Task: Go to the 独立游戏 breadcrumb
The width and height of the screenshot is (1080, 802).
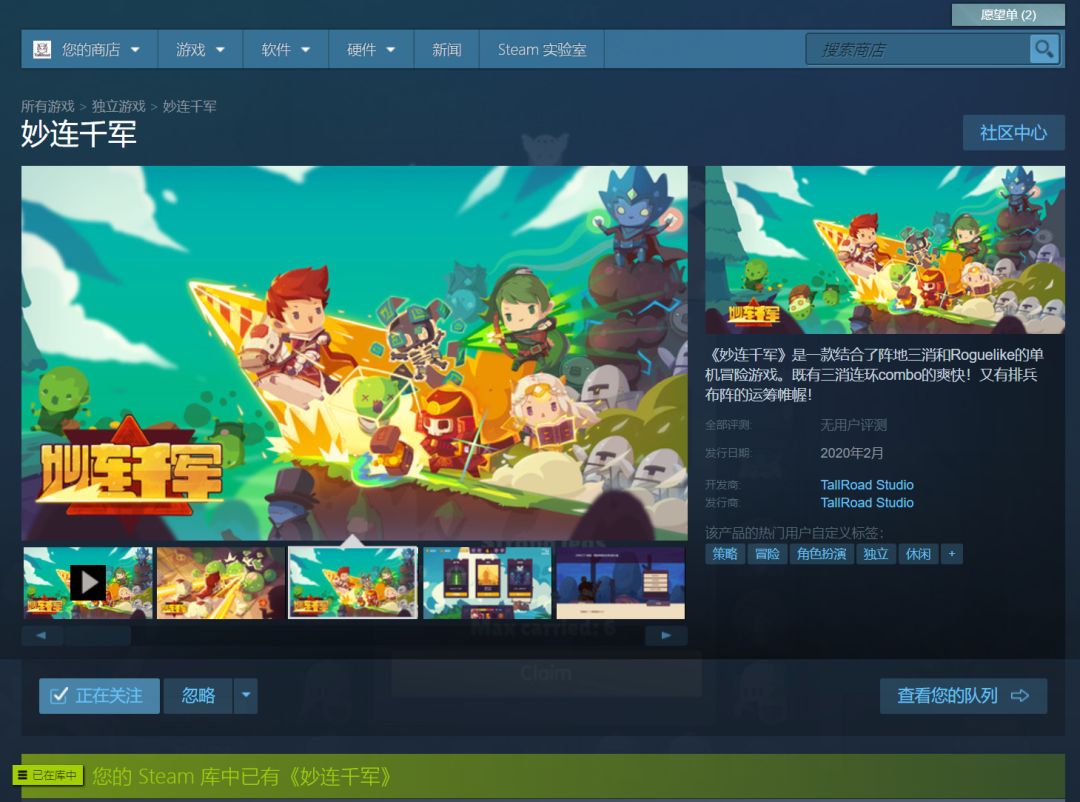Action: (x=118, y=106)
